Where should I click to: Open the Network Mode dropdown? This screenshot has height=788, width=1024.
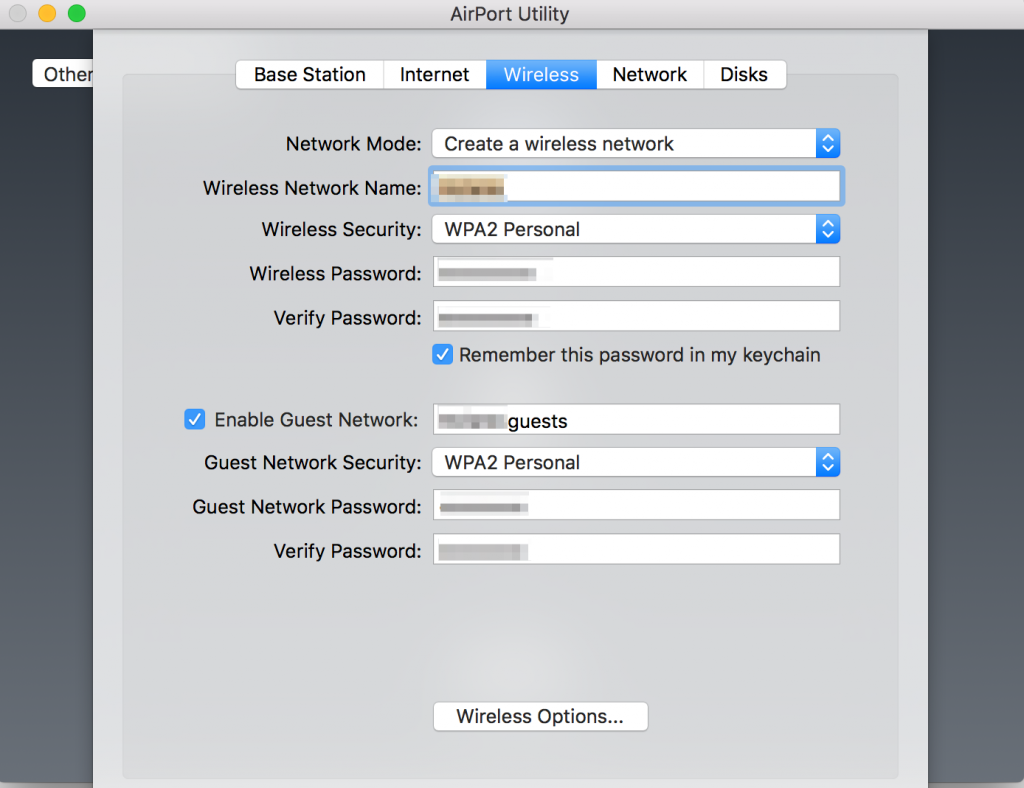pos(635,144)
